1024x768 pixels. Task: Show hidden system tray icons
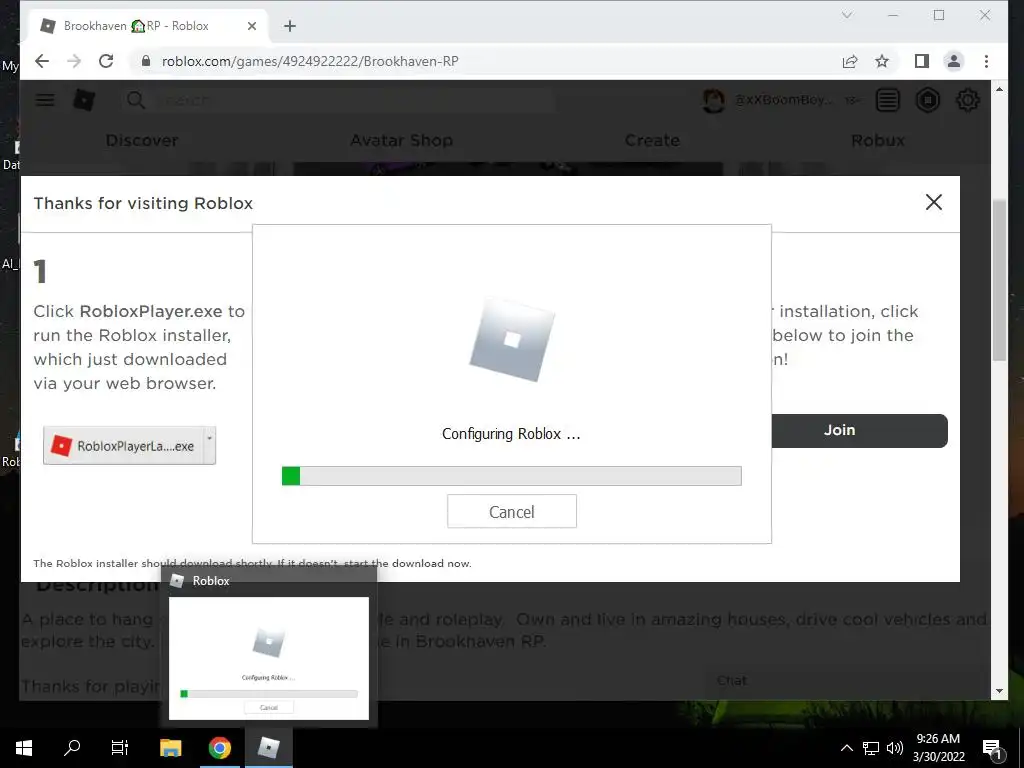(x=846, y=748)
